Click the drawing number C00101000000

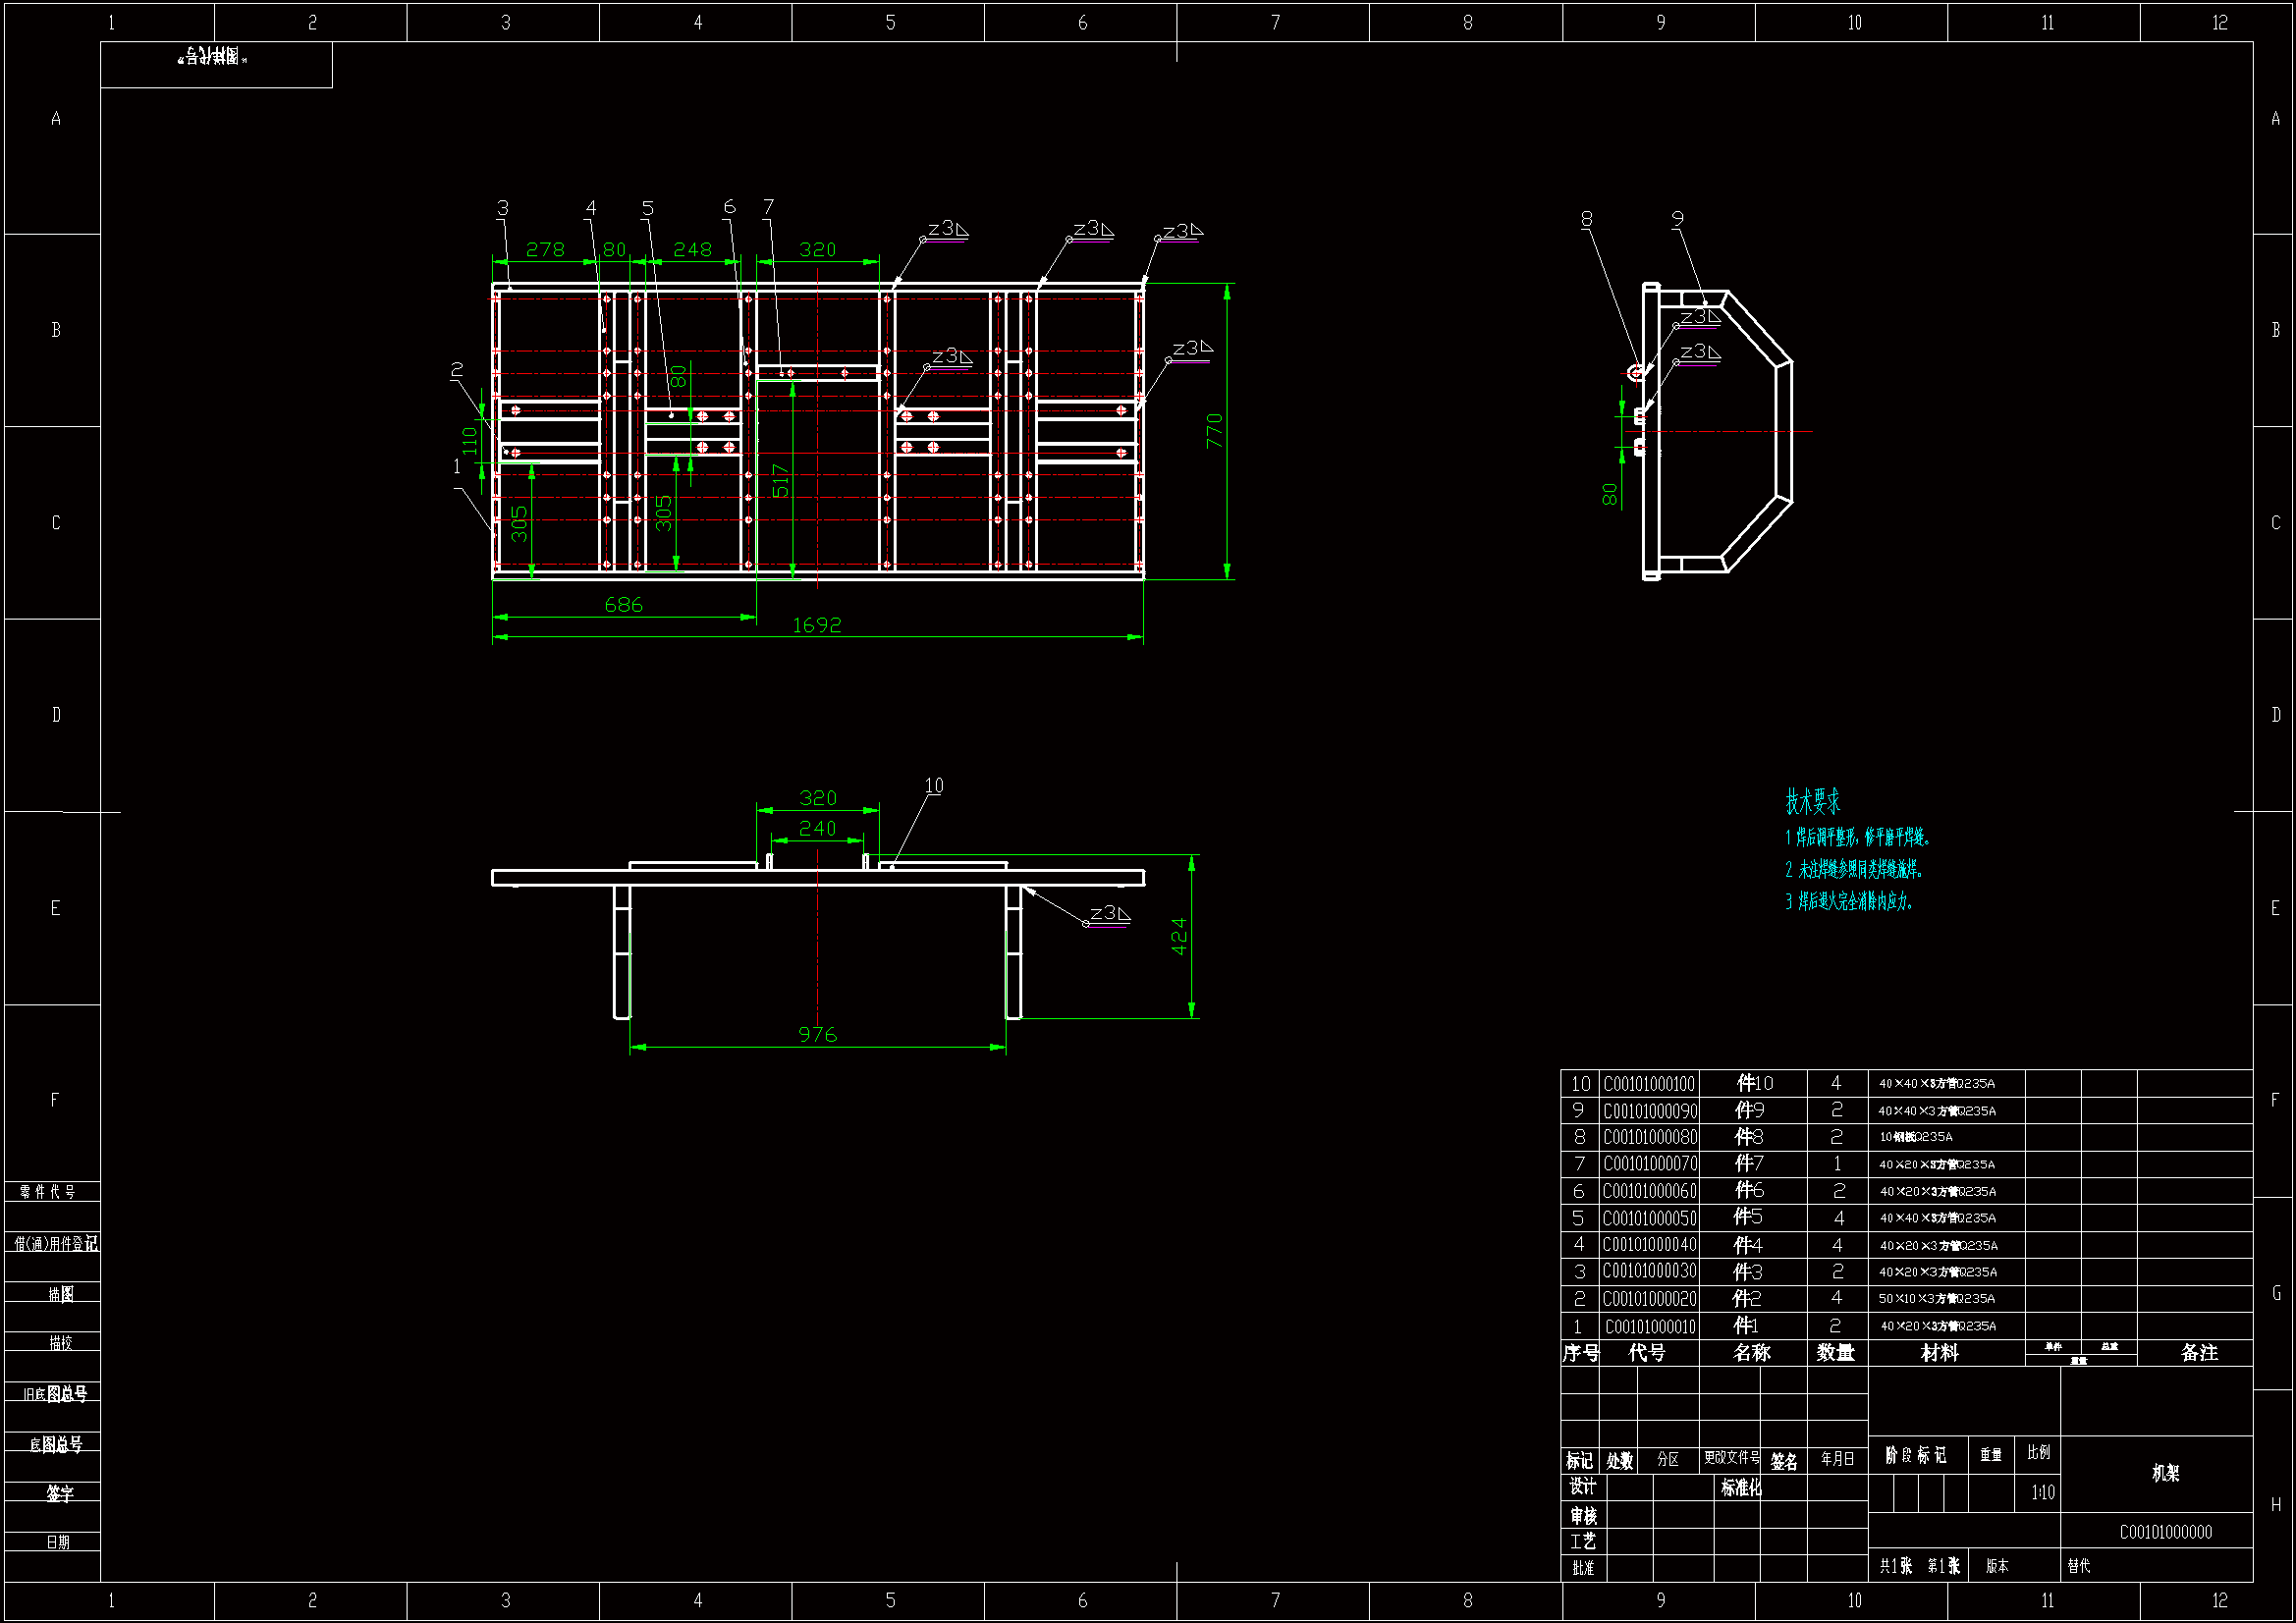(2165, 1532)
